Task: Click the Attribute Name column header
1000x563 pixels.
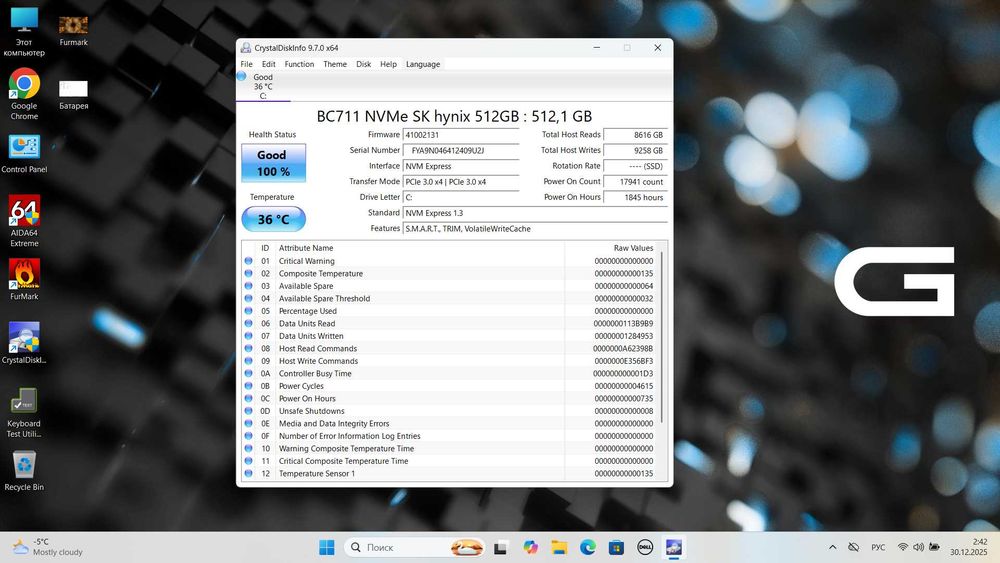Action: tap(420, 248)
